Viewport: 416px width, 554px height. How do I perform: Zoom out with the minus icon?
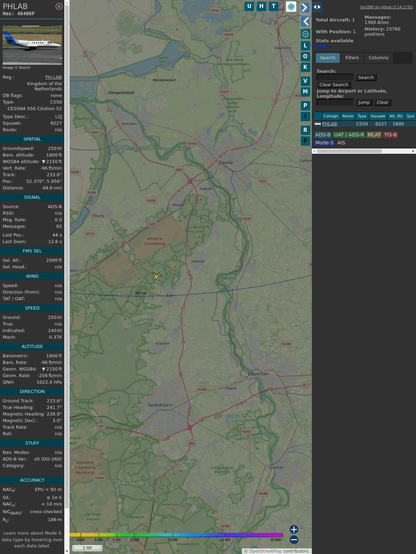294,540
